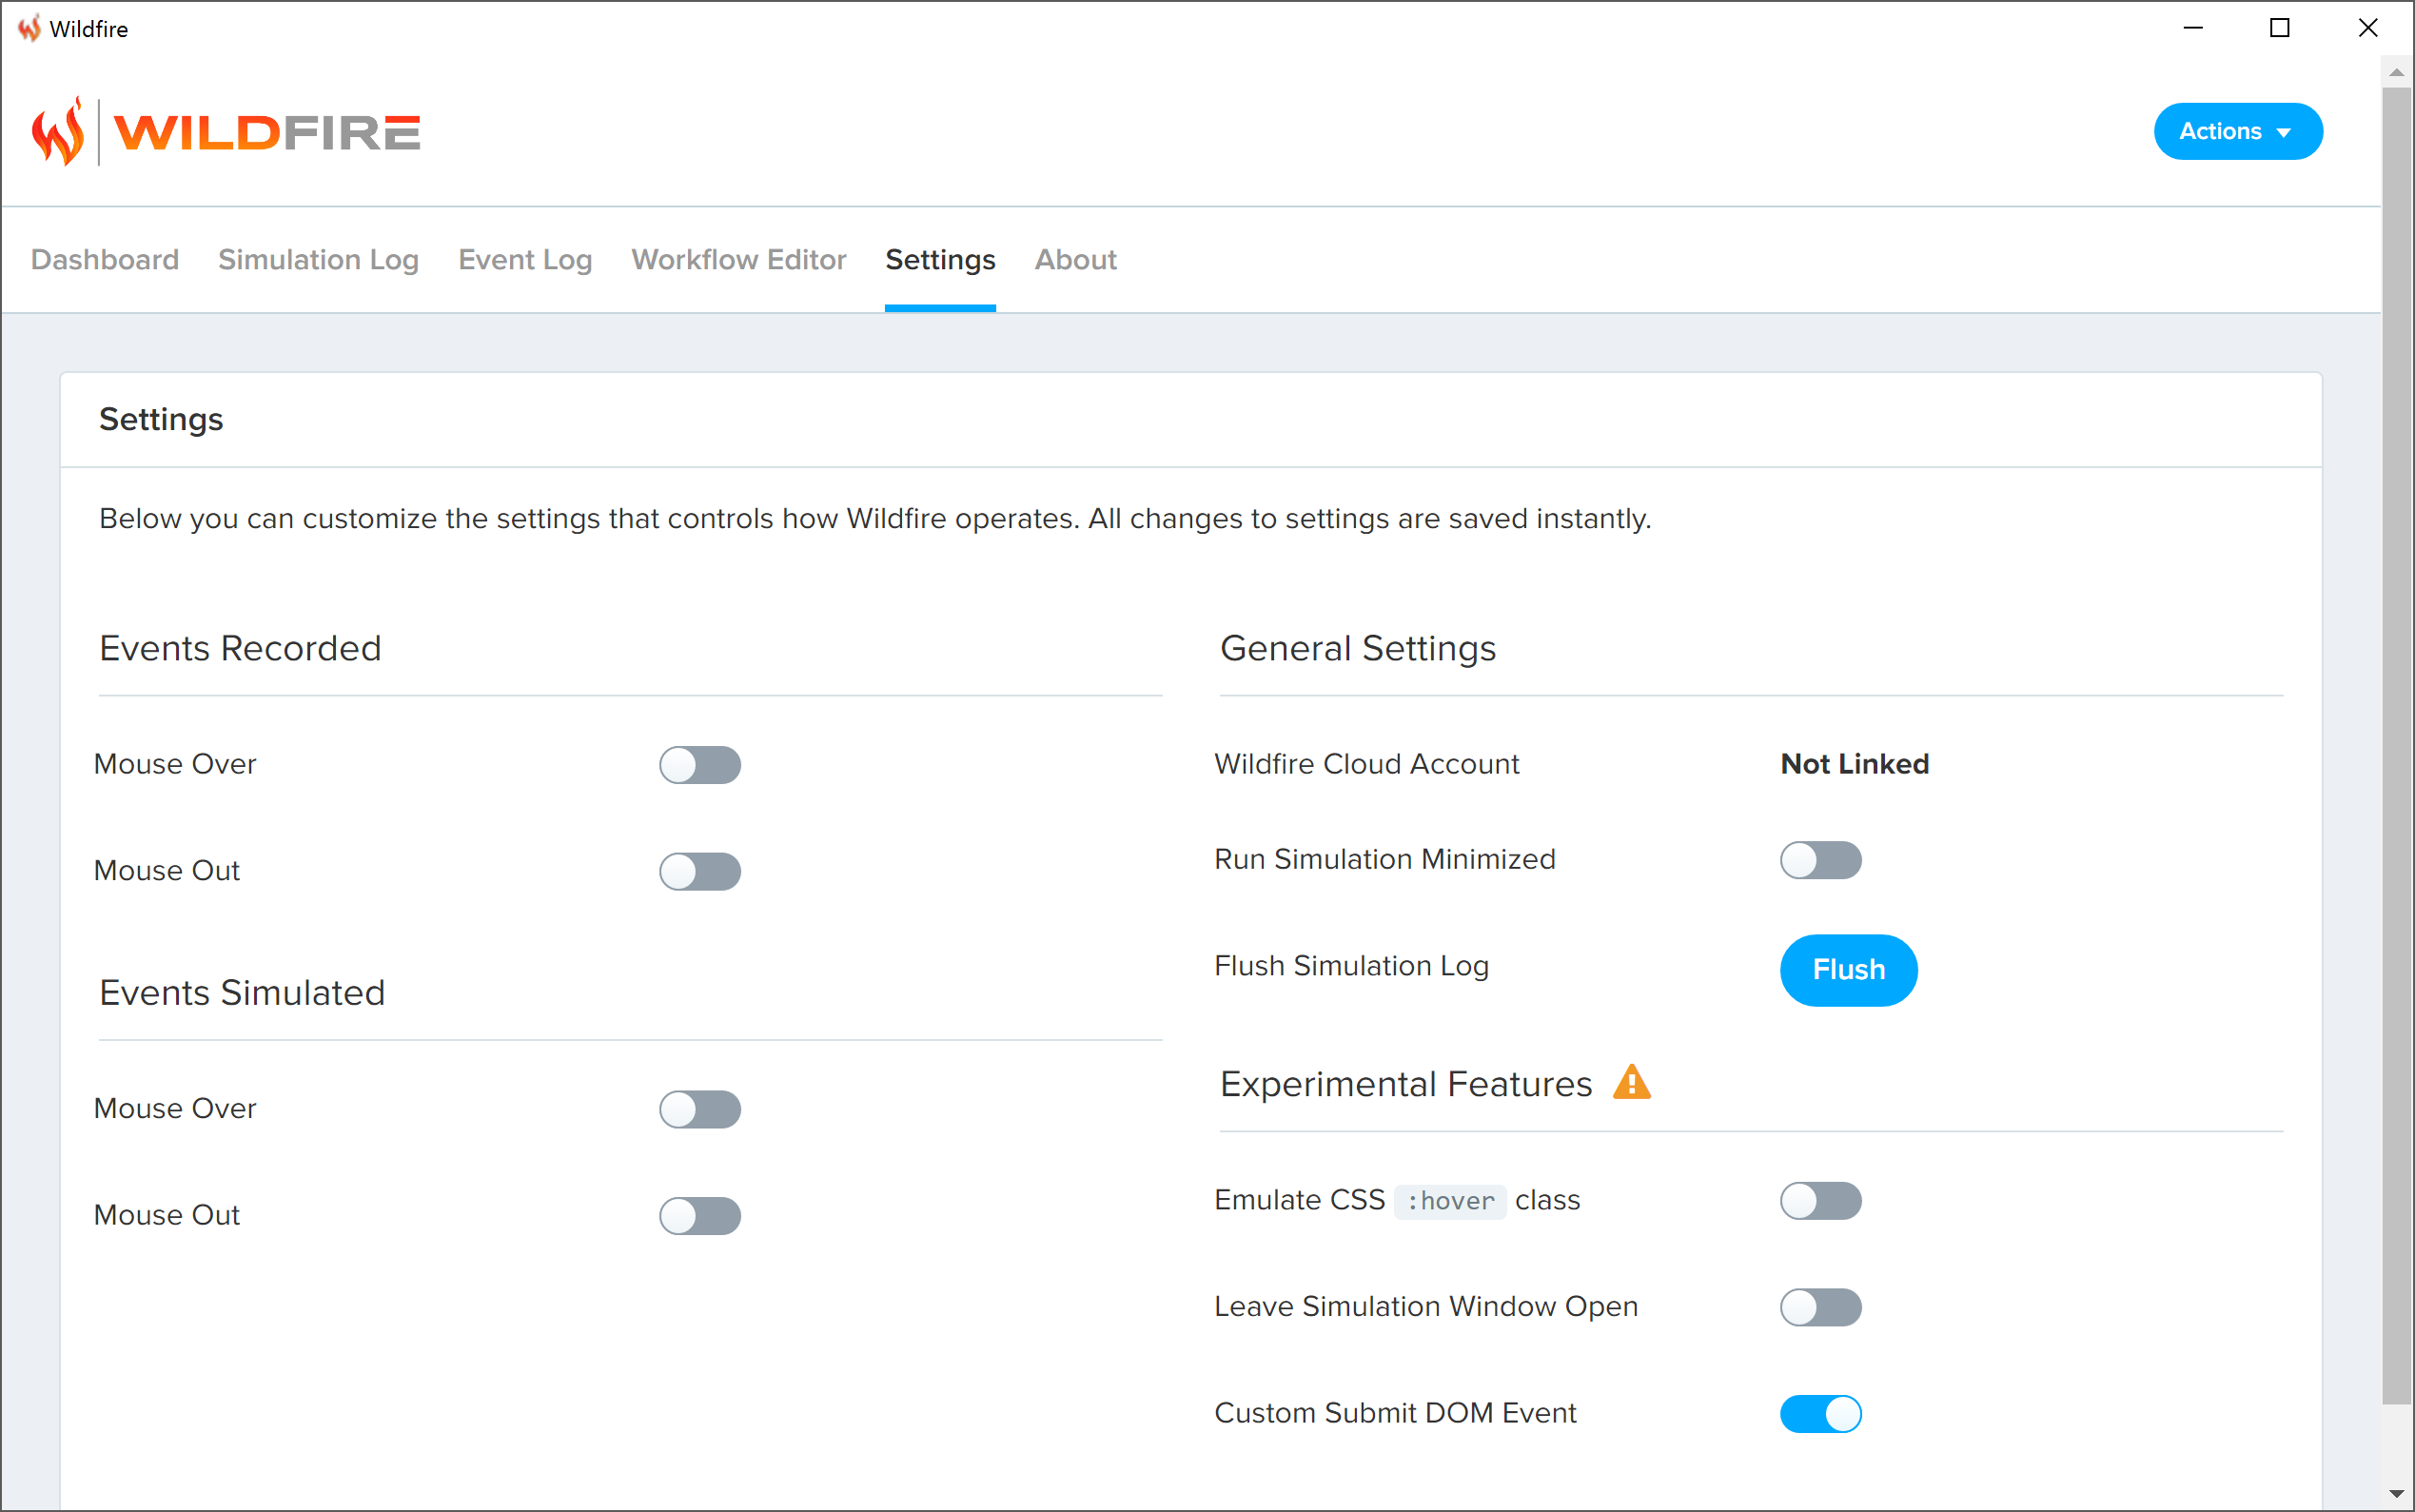Disable Custom Submit DOM Event switch
The width and height of the screenshot is (2415, 1512).
[1820, 1414]
